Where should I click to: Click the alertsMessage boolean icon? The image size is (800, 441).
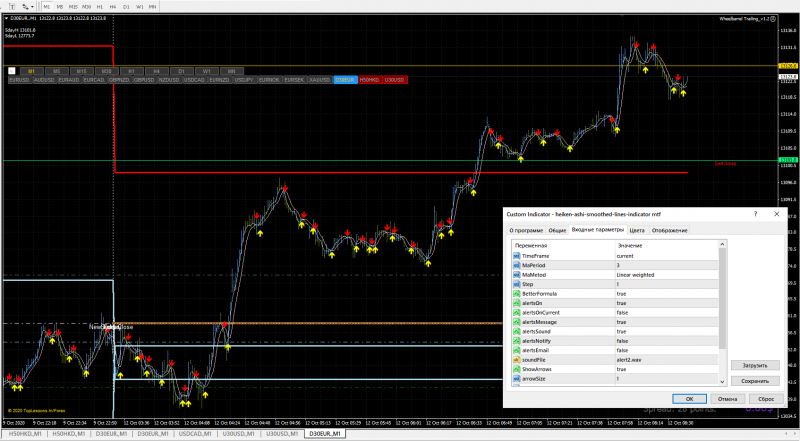tap(516, 322)
